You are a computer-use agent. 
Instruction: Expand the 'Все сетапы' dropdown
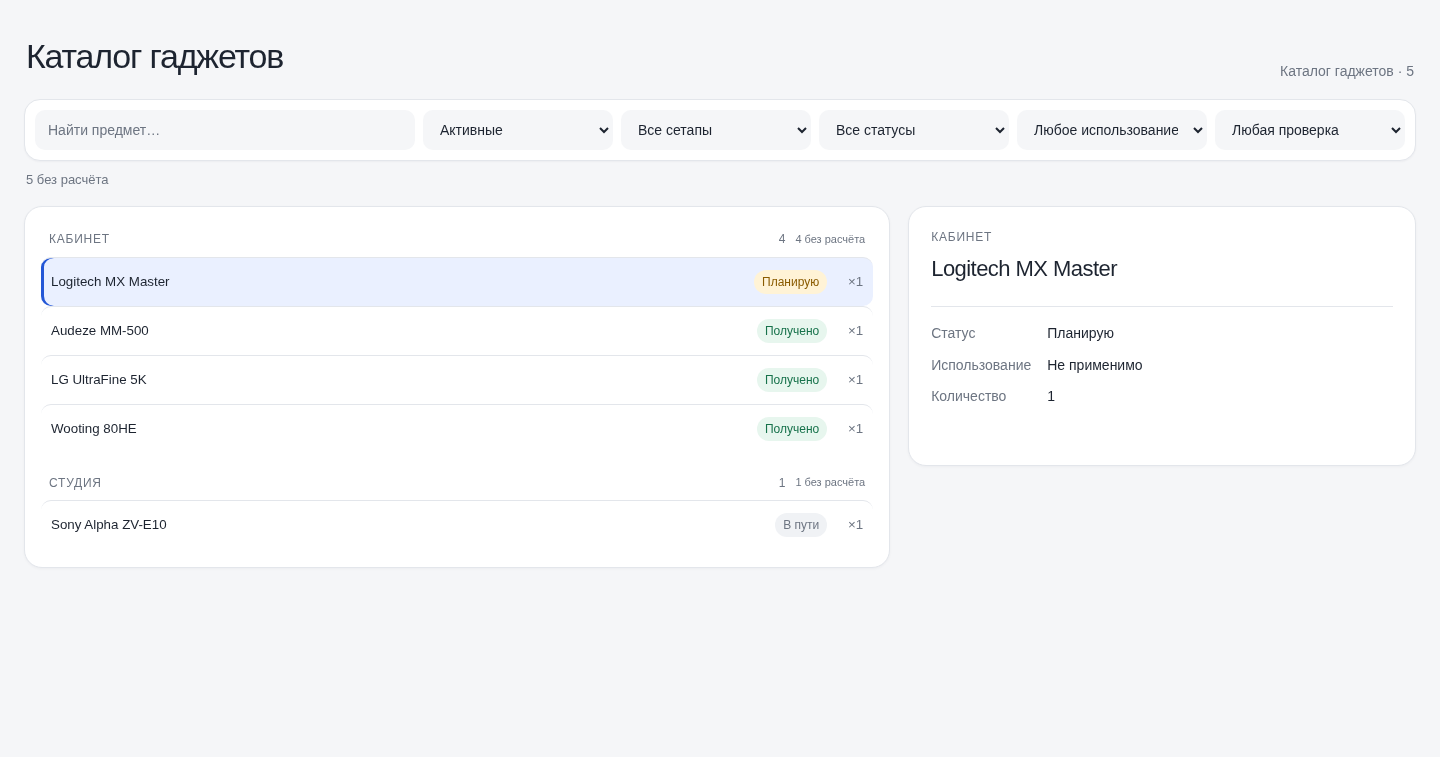point(716,130)
